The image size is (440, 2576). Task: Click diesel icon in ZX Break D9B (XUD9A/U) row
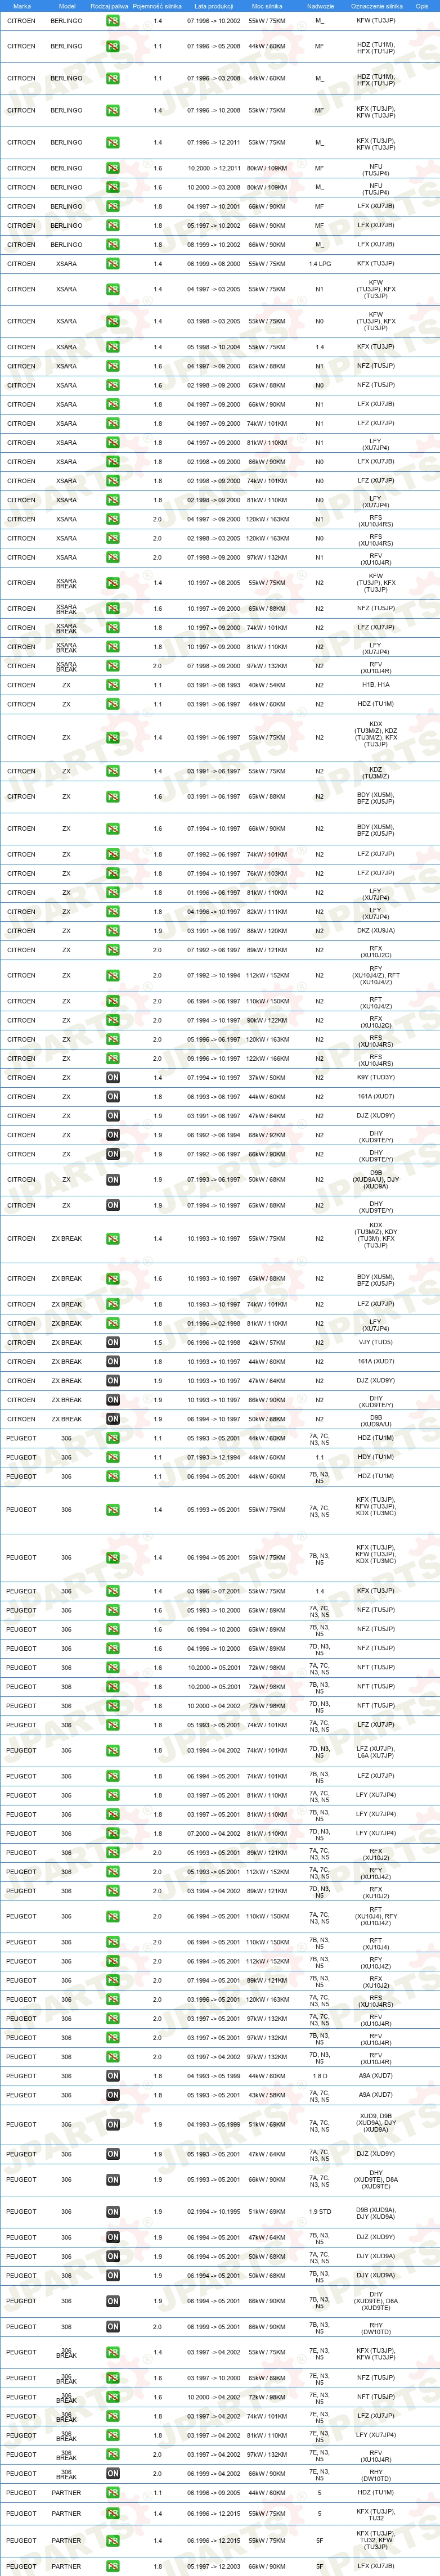[113, 1419]
